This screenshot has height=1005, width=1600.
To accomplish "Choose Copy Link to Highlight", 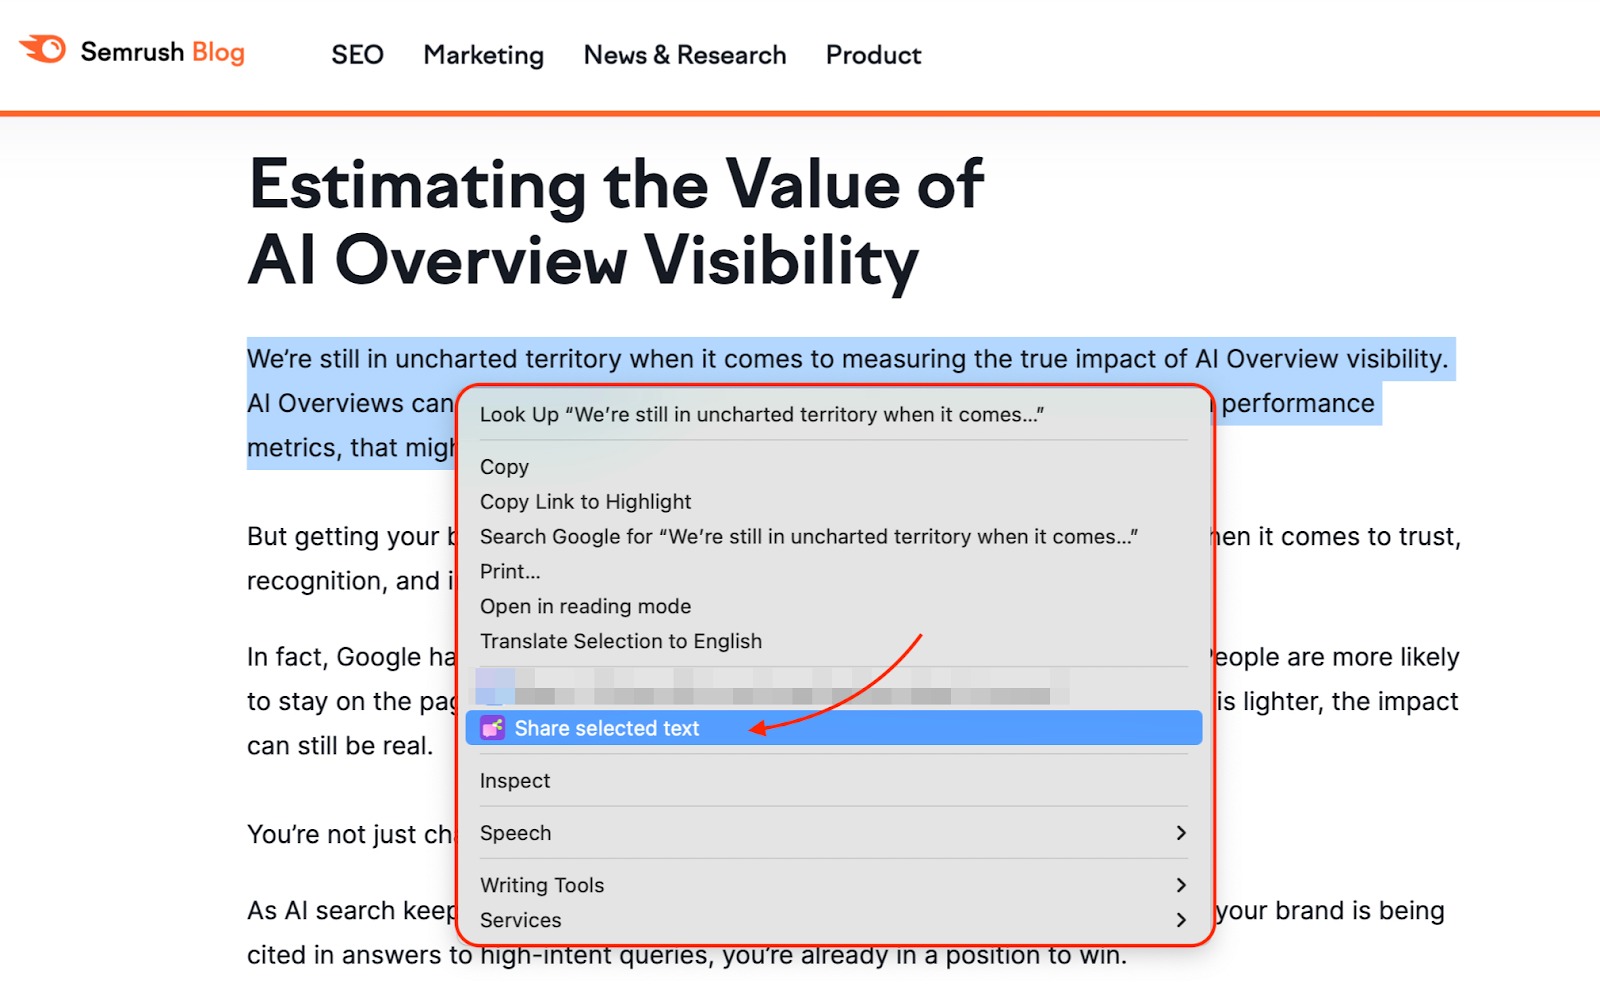I will click(x=585, y=502).
